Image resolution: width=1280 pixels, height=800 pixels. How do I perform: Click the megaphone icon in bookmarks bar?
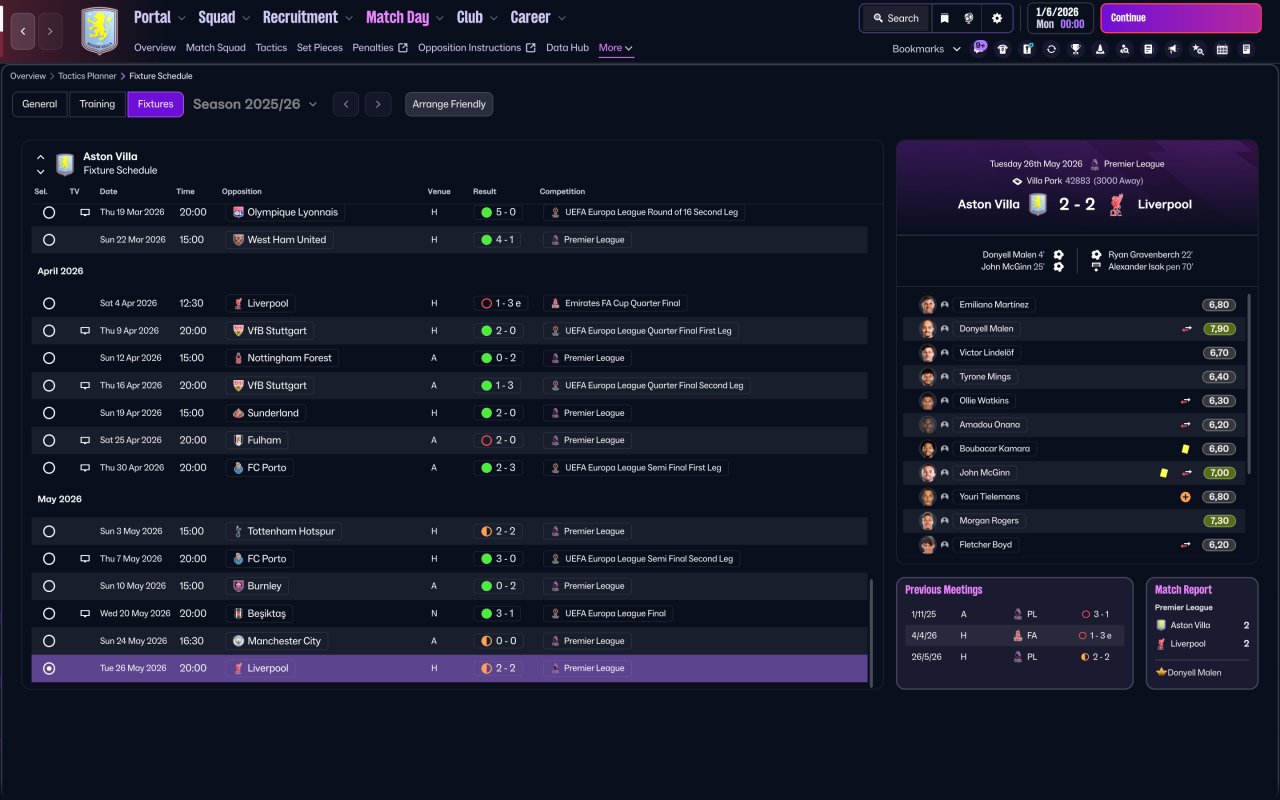1173,49
